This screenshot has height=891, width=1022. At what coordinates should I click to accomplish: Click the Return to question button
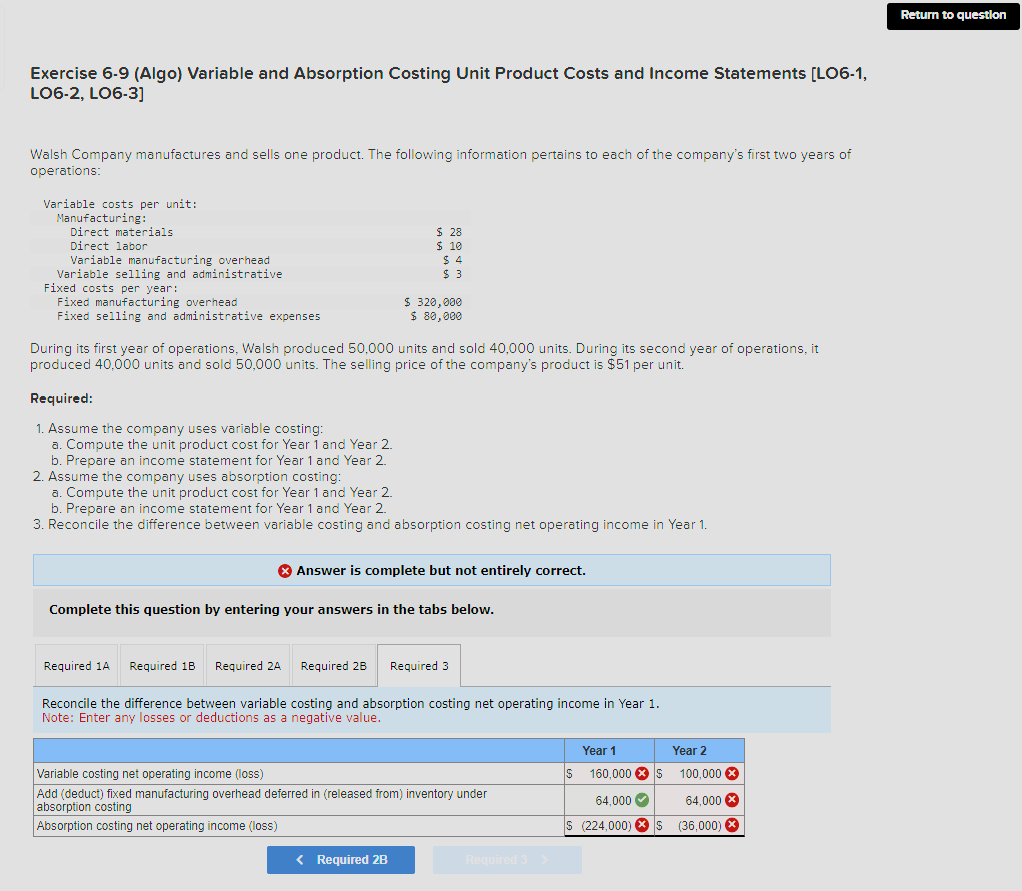[x=952, y=15]
